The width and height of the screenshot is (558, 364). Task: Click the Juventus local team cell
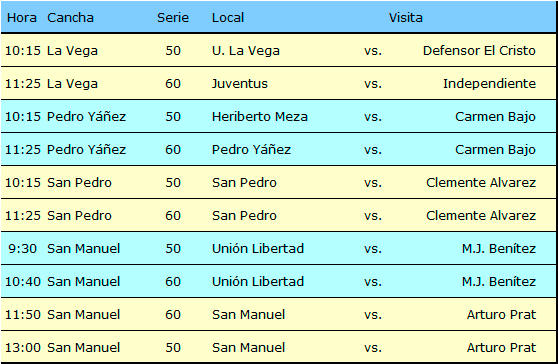[x=239, y=84]
